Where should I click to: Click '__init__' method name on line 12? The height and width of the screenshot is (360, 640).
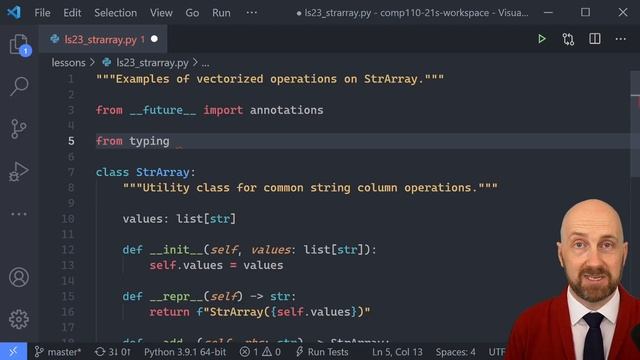176,250
